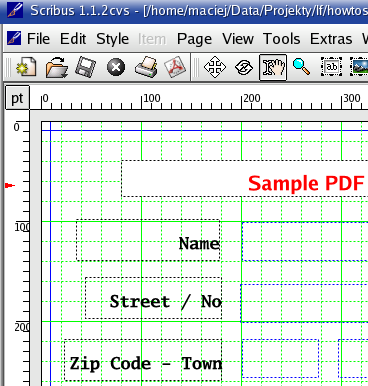Select the insert text frame tool
368x386 pixels.
click(x=331, y=67)
